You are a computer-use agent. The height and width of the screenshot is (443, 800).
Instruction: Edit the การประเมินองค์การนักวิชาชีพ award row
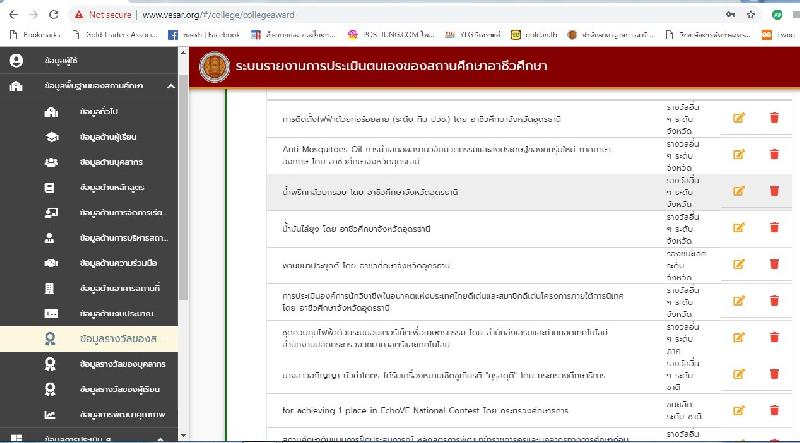point(738,301)
